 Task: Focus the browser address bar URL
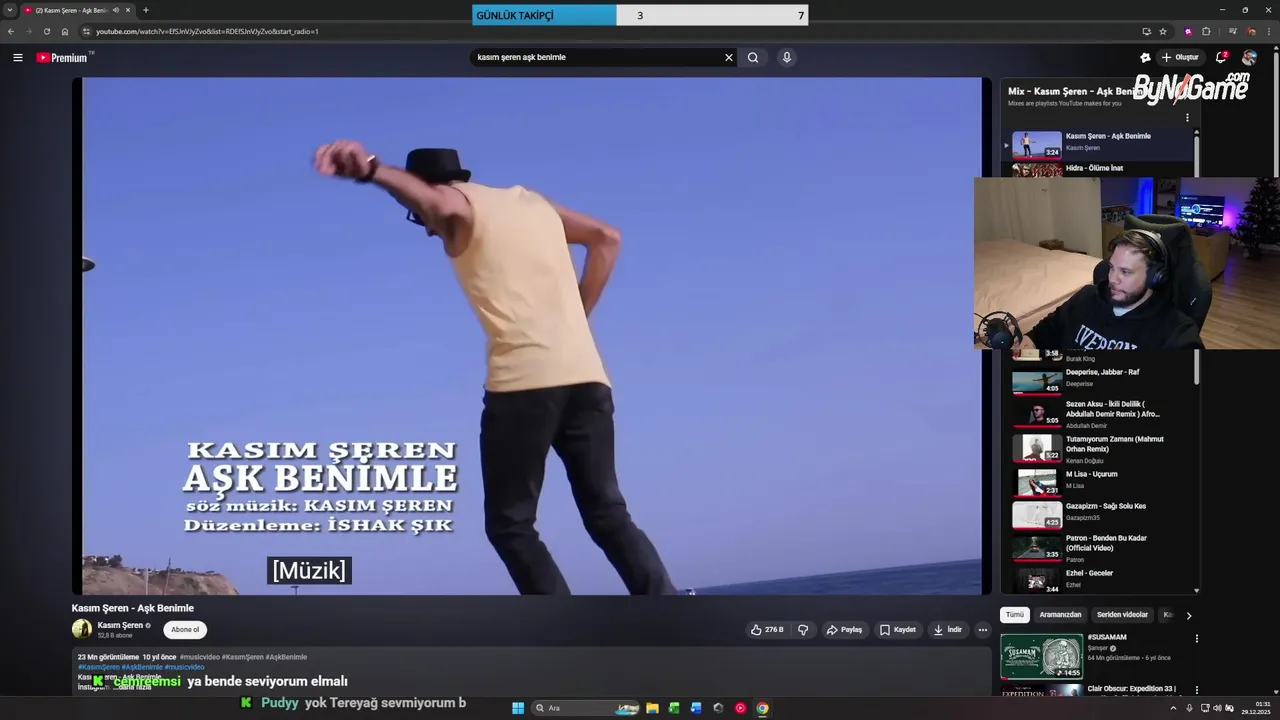point(207,31)
